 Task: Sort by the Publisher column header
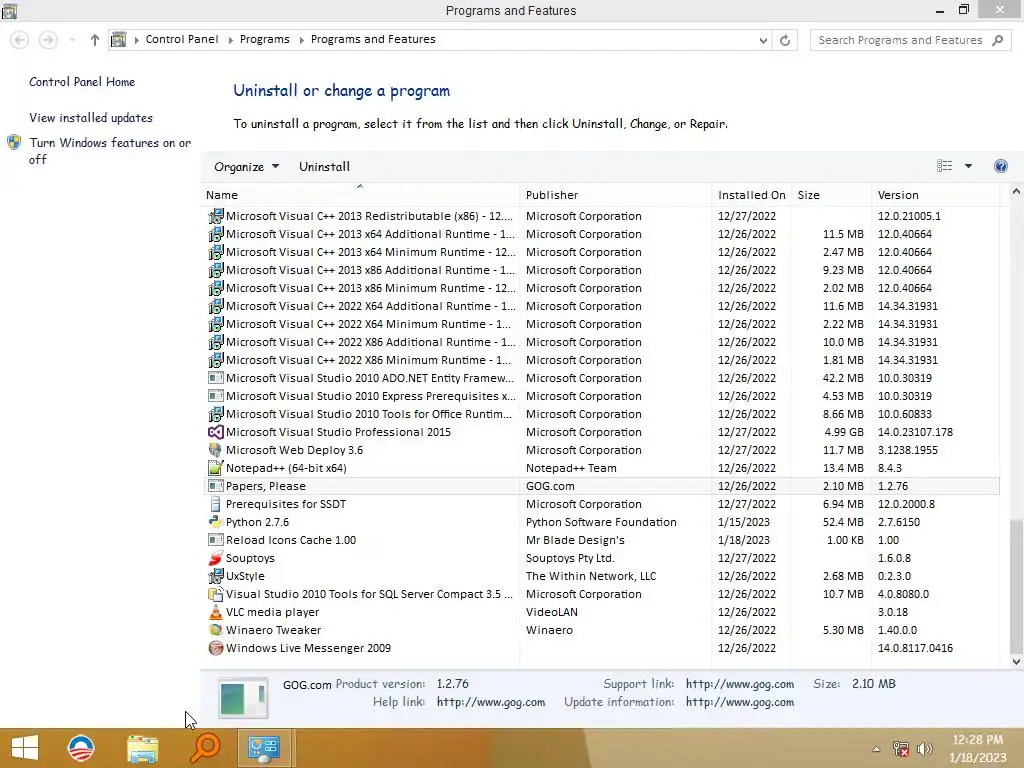point(616,195)
